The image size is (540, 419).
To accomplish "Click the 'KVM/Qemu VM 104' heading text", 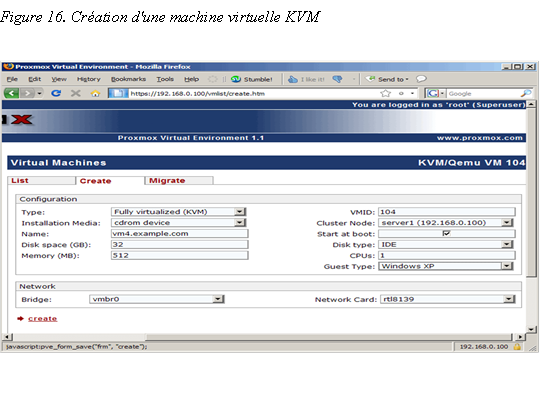I will point(471,163).
